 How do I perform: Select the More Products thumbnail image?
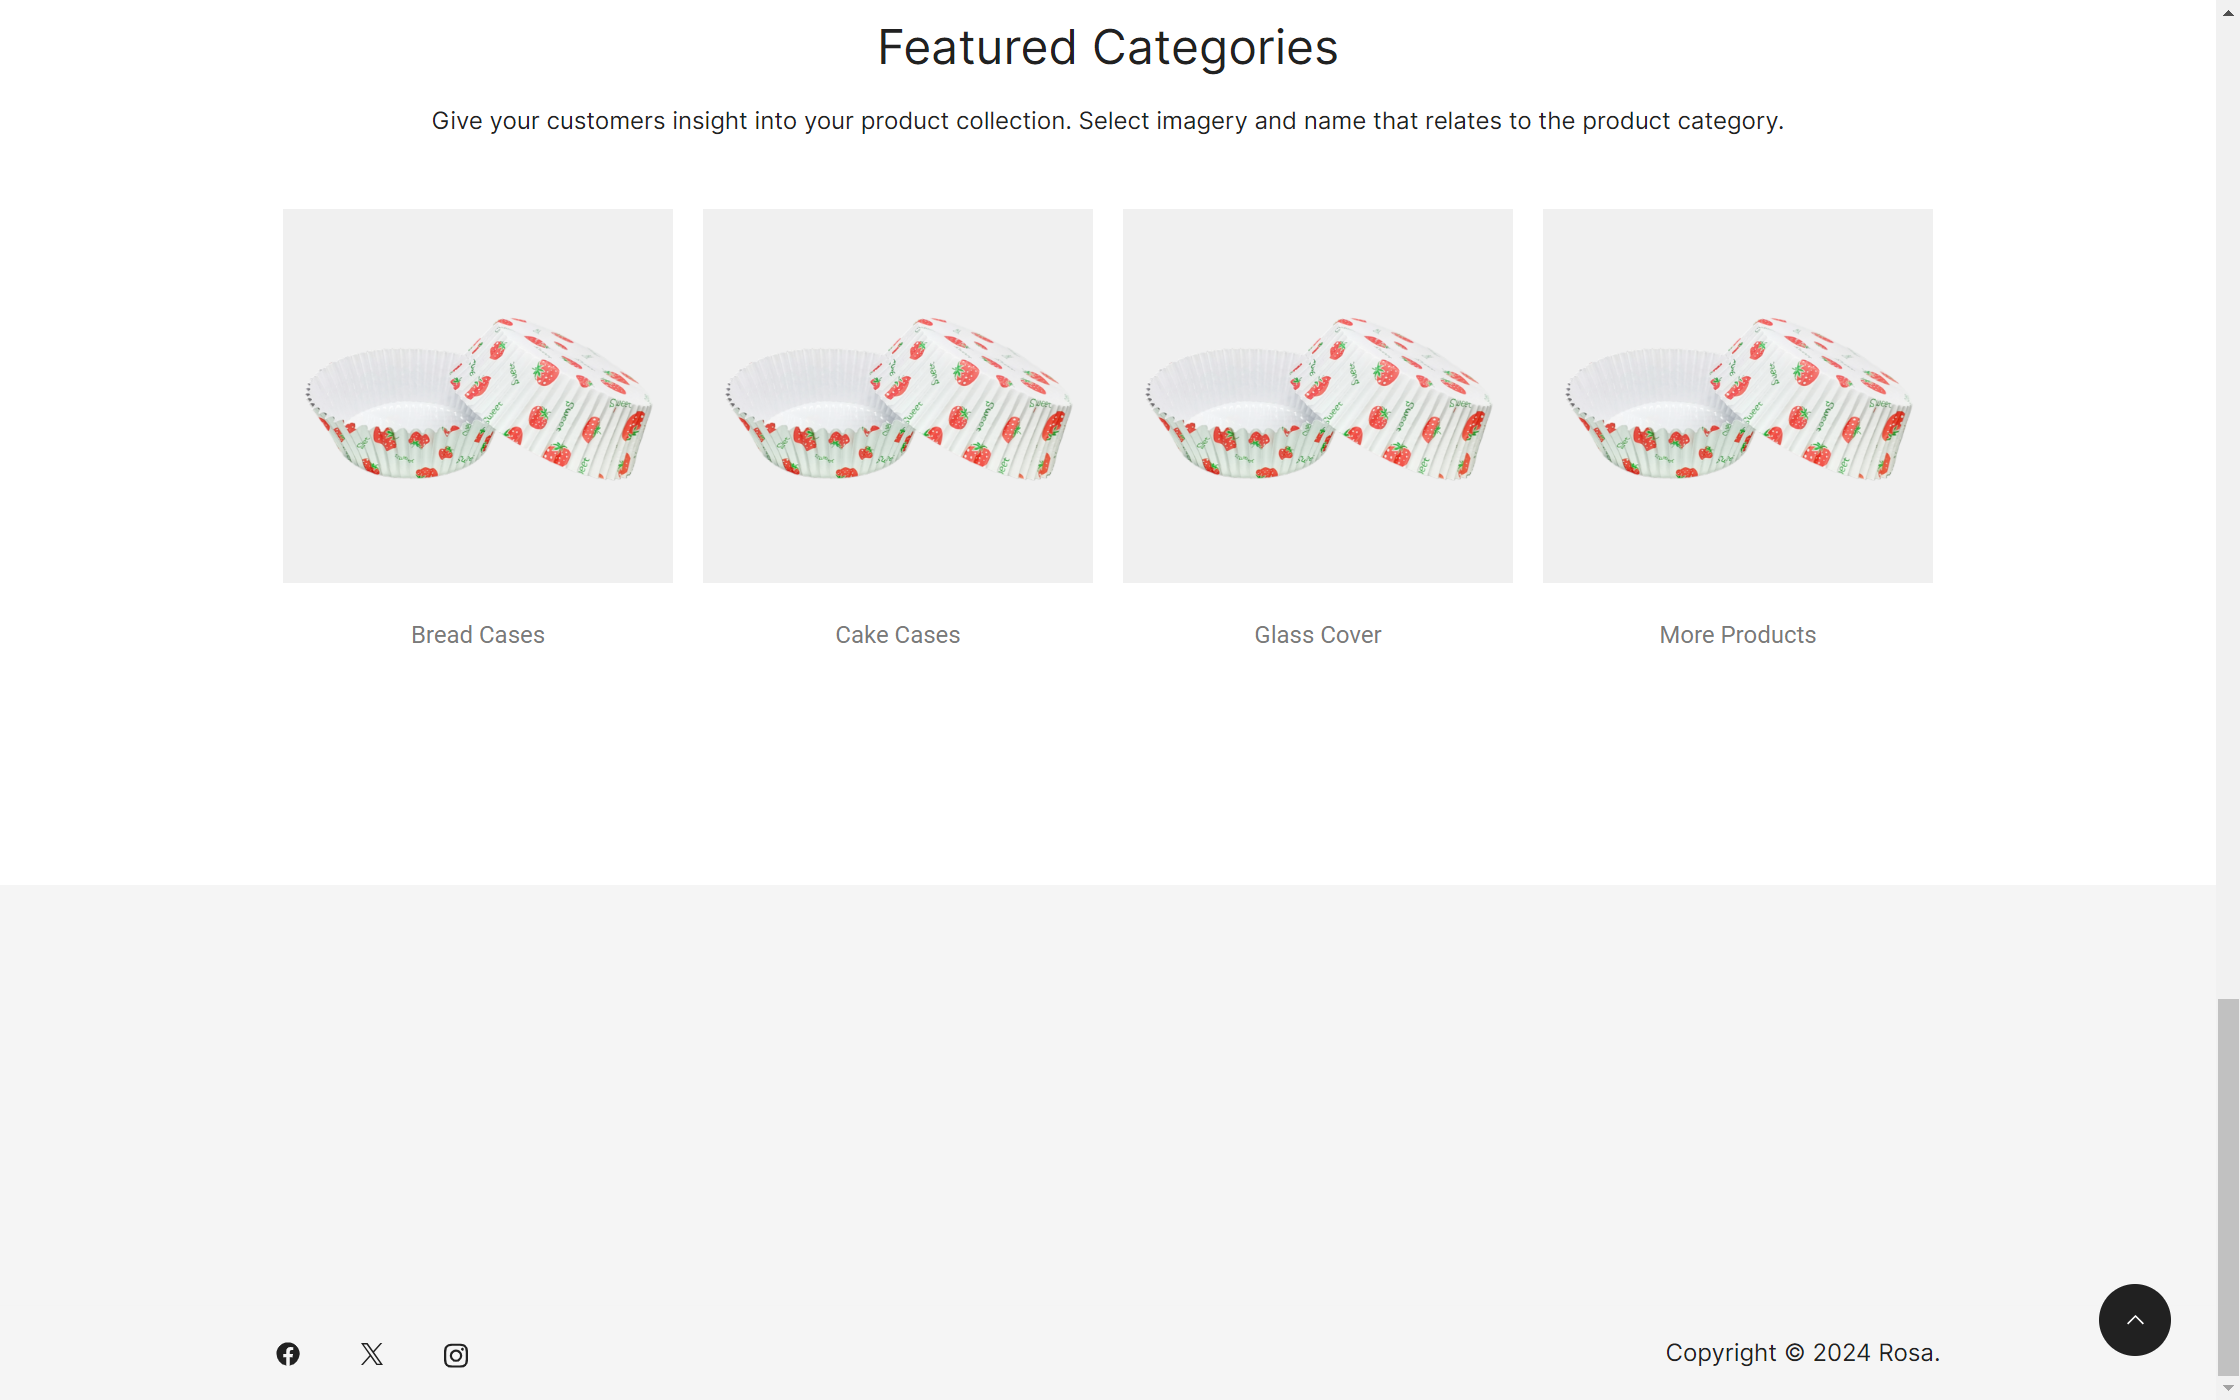point(1738,396)
